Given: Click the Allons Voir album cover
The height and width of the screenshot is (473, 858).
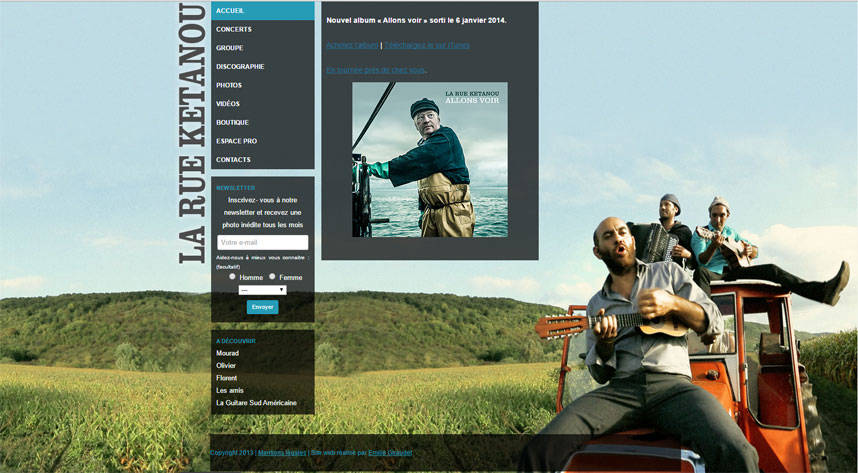Looking at the screenshot, I should tap(430, 159).
